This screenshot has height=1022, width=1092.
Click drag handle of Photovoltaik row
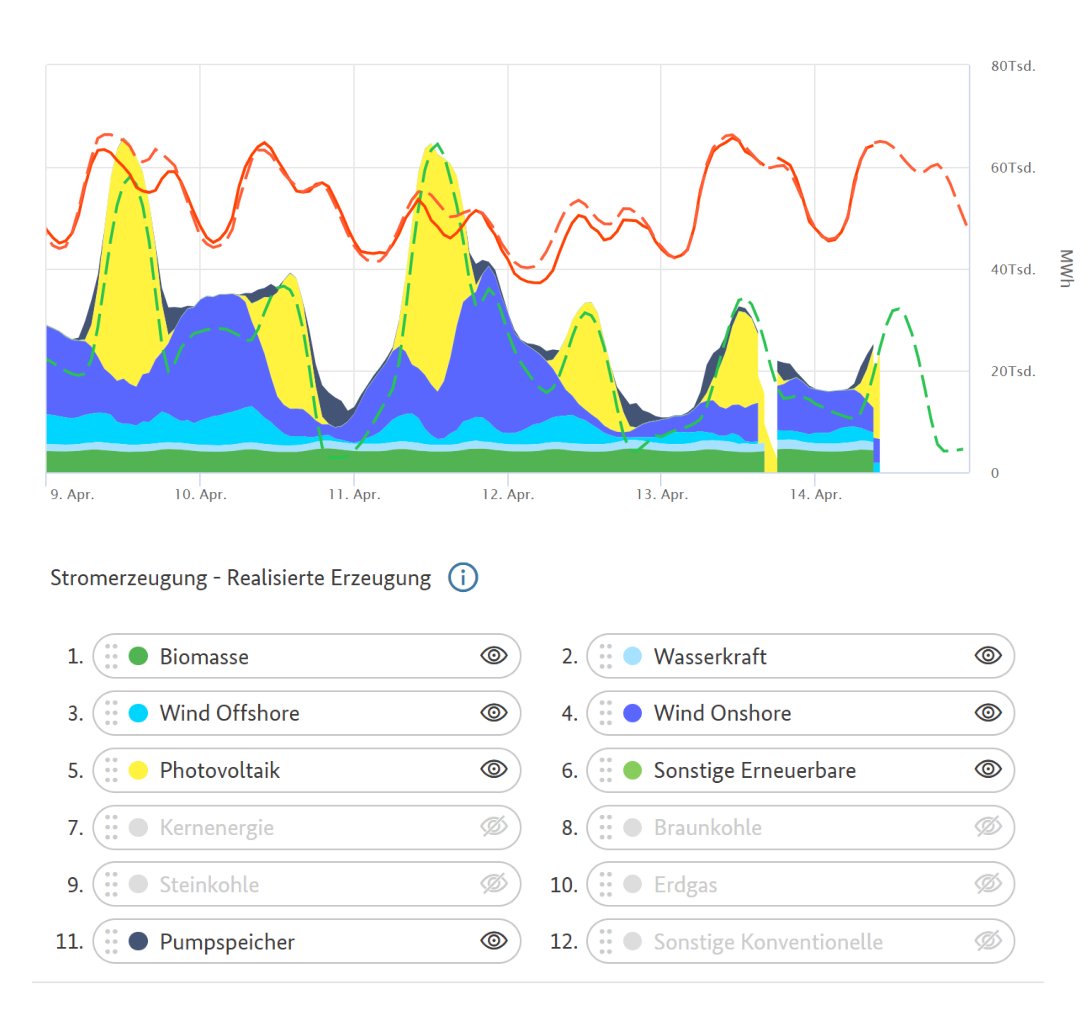coord(111,771)
